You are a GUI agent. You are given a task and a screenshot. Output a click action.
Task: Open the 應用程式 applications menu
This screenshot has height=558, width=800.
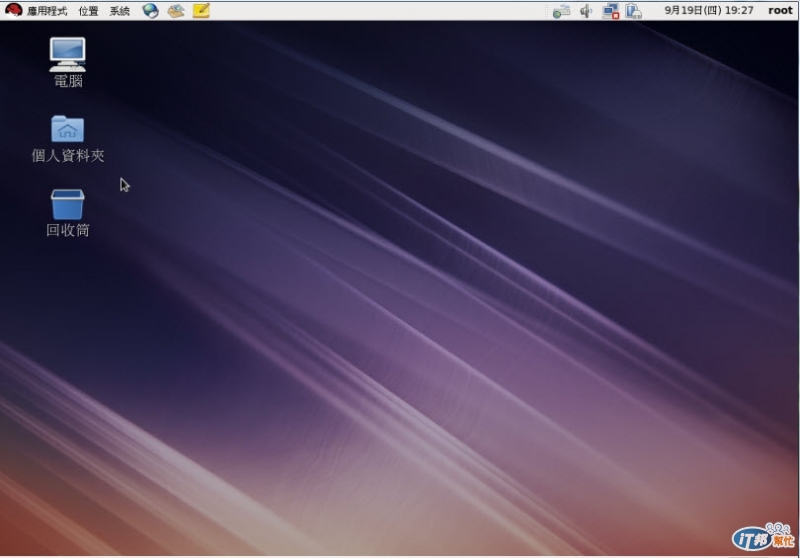click(46, 11)
